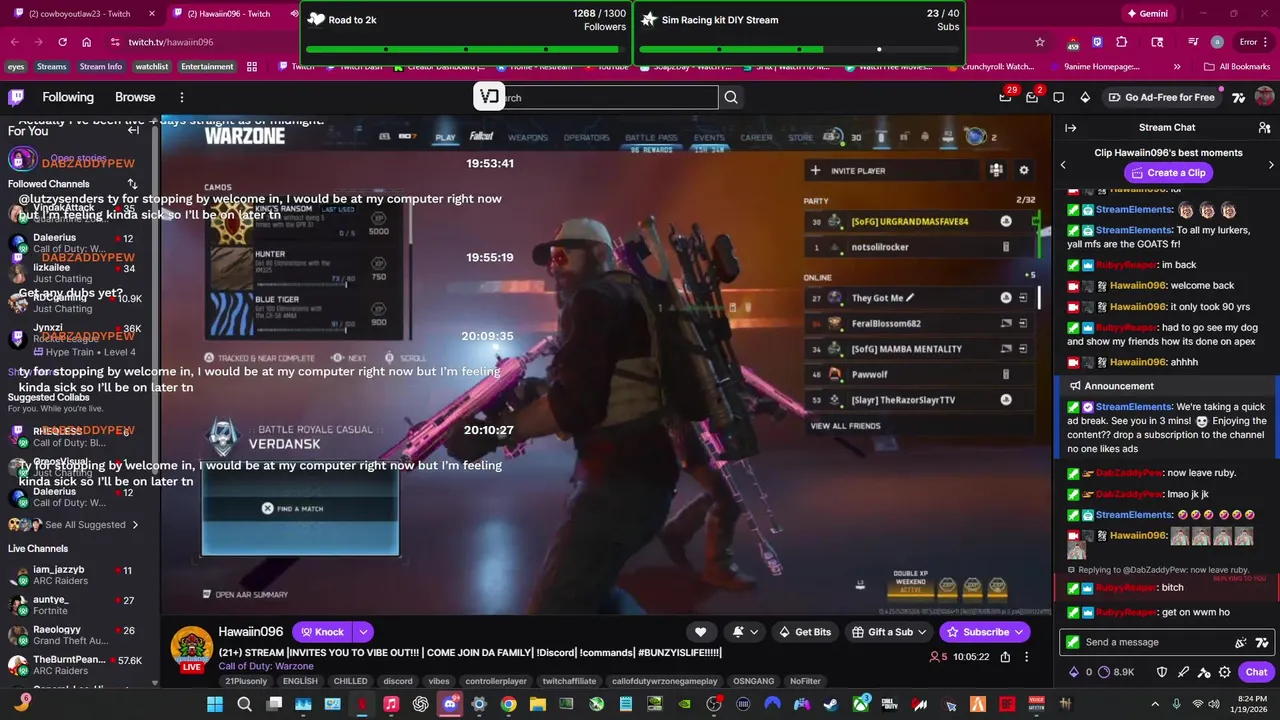Open more navigation options dots
Screen dimensions: 1280x720
pos(182,97)
